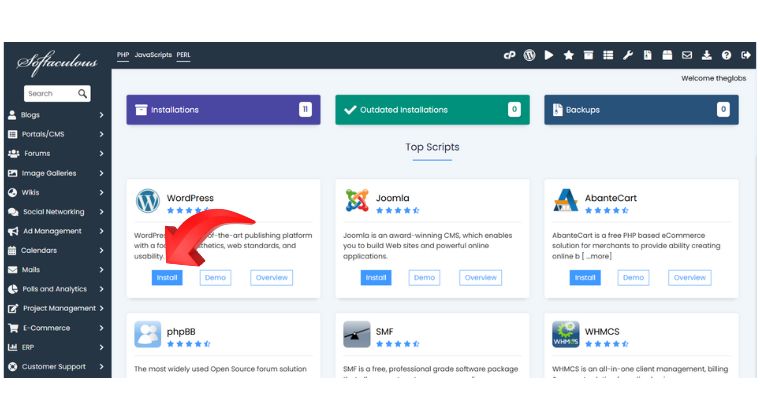Click the AbanteCart logo icon
The image size is (760, 420).
point(566,201)
